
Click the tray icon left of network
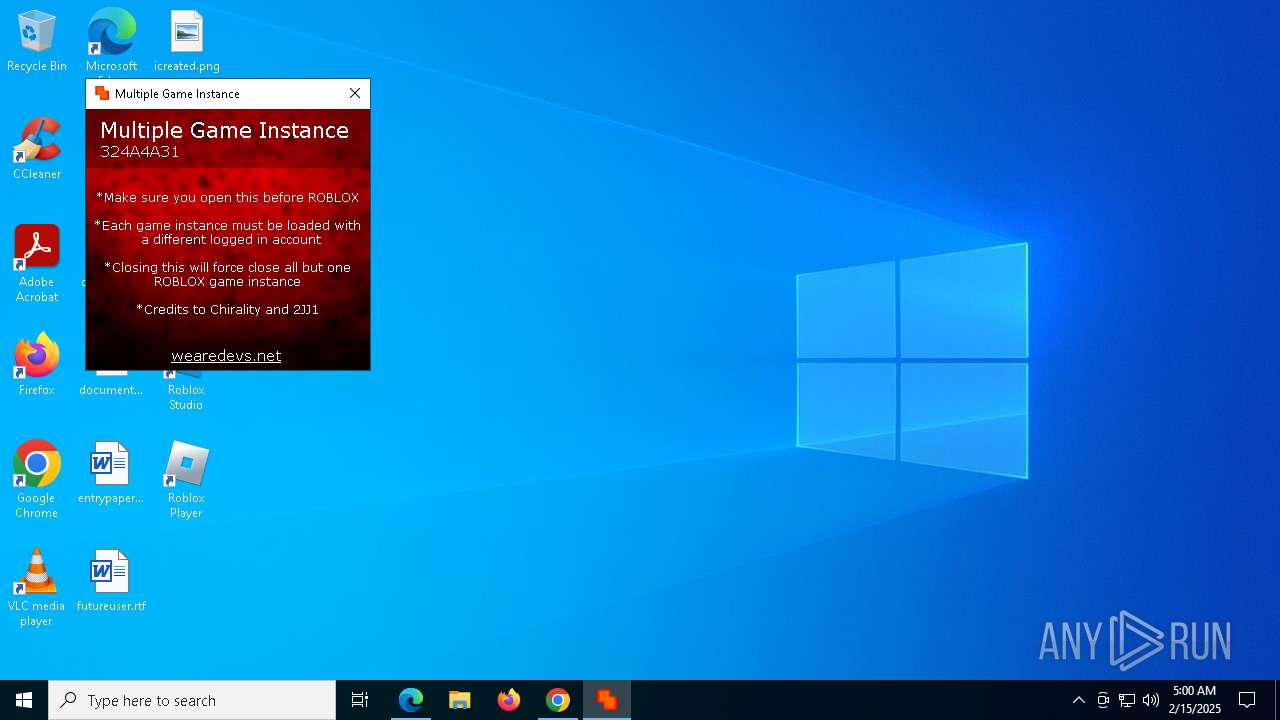click(x=1103, y=700)
